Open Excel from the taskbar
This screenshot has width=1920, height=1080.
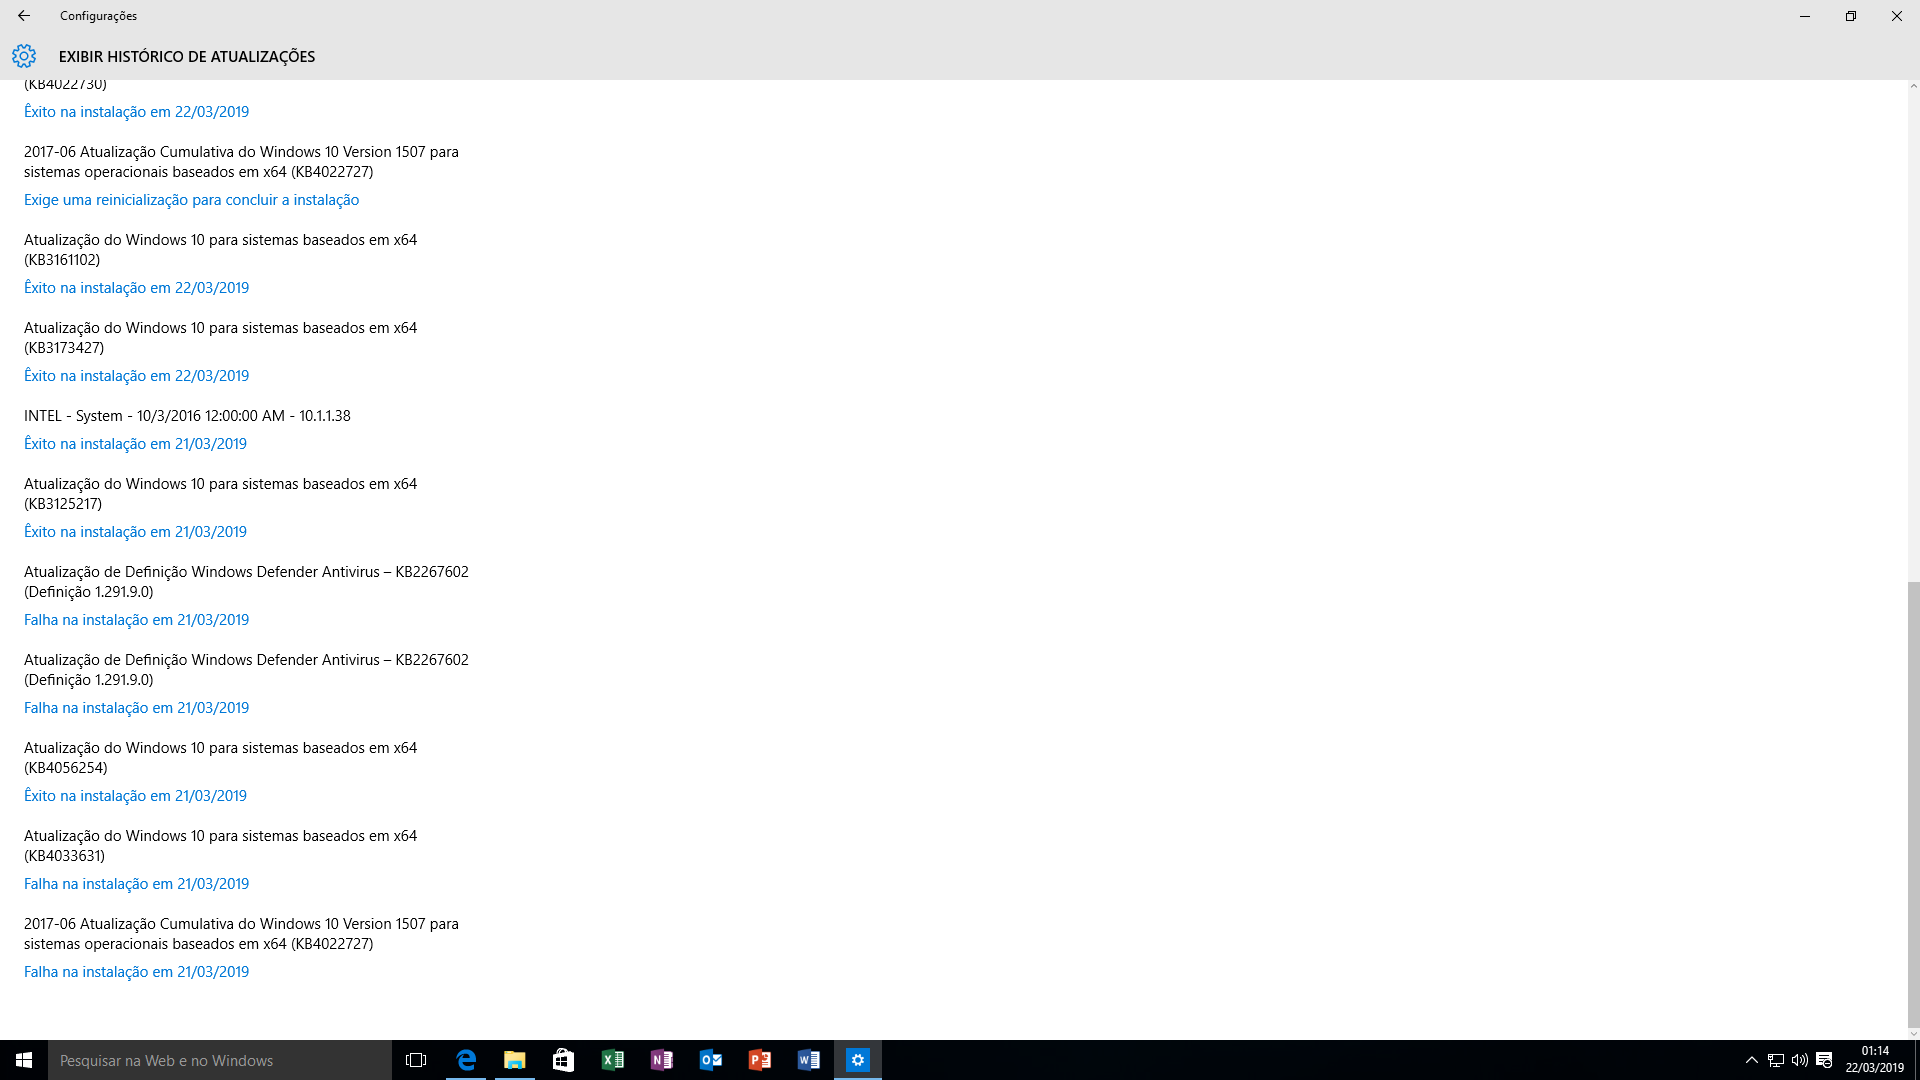pos(613,1060)
